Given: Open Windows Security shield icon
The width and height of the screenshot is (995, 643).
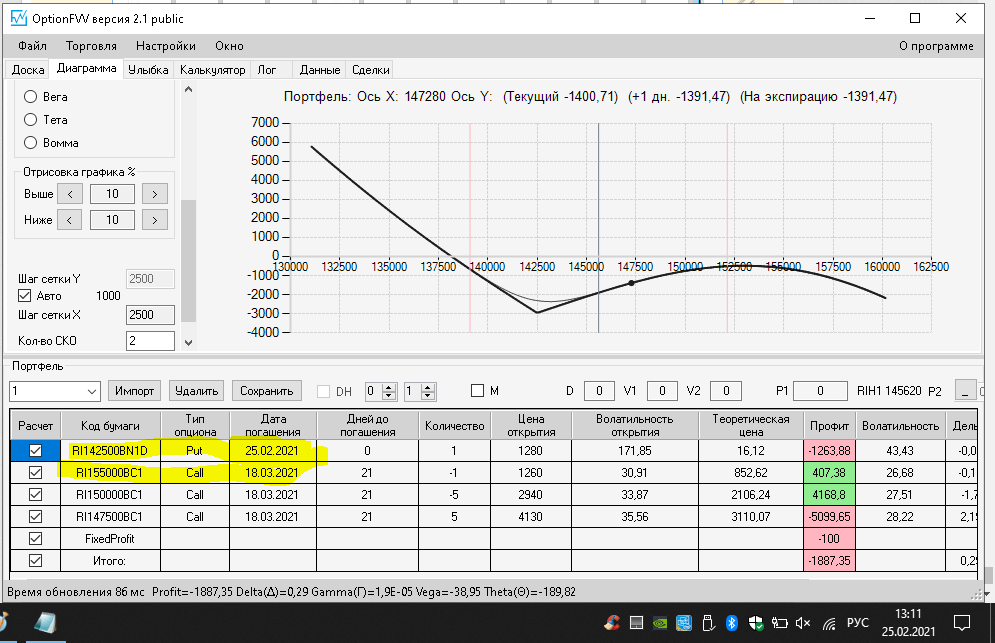Looking at the screenshot, I should point(756,623).
